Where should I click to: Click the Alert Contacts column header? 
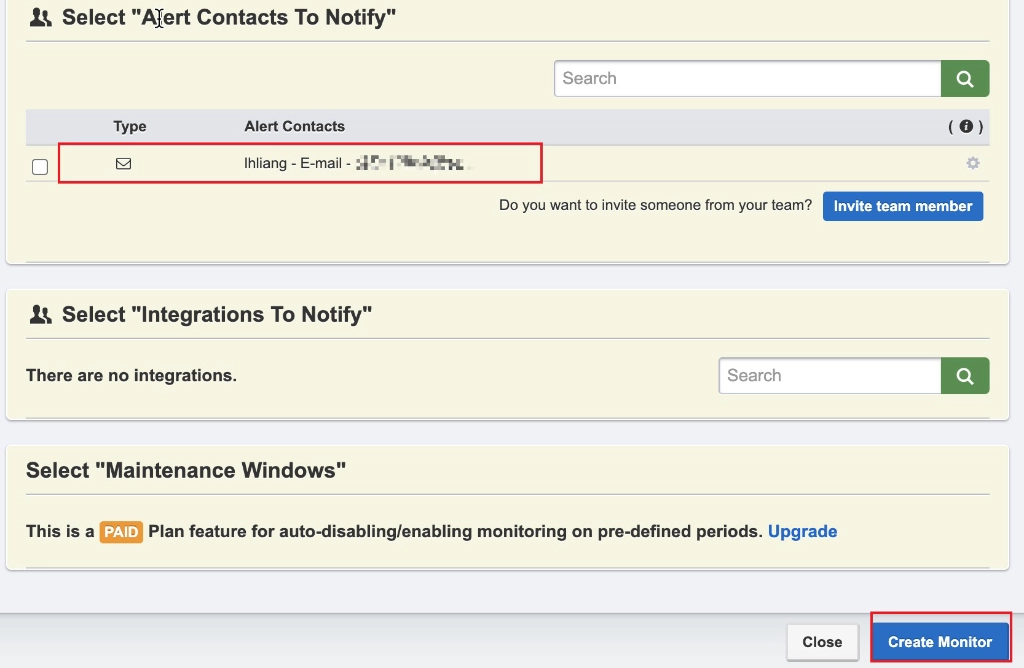coord(294,126)
